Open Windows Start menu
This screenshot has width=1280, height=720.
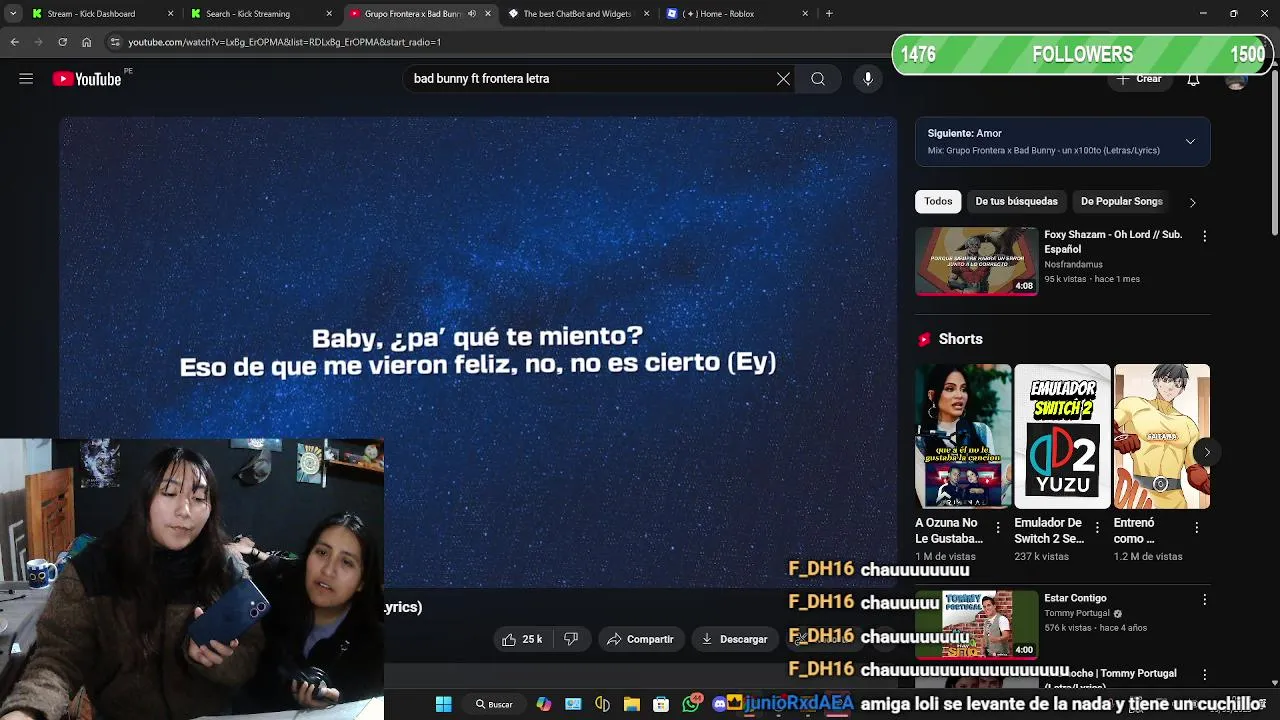443,704
